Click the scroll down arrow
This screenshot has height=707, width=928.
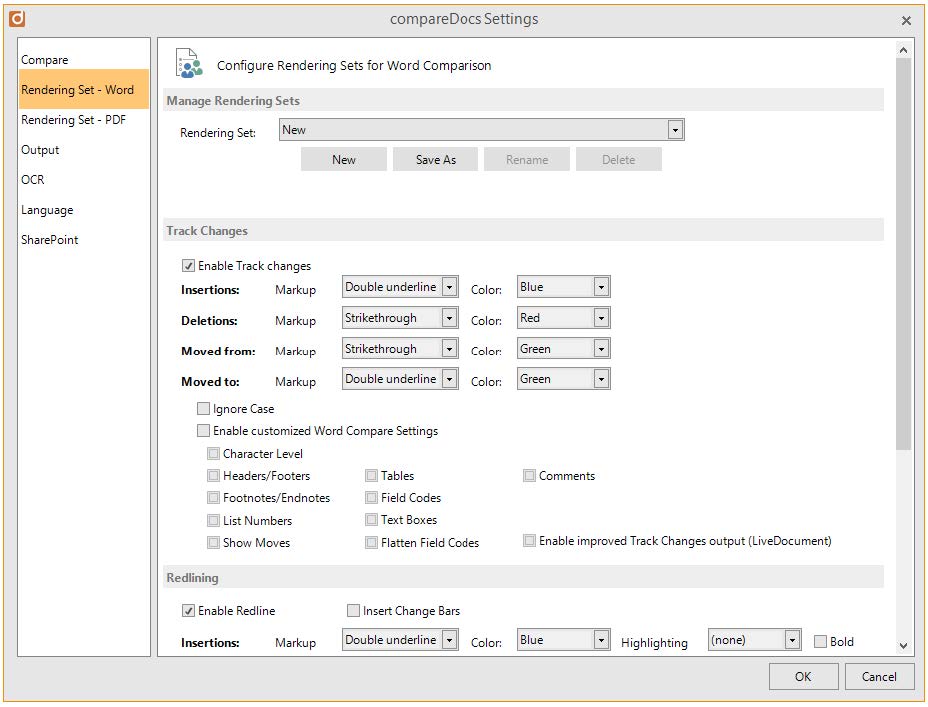click(x=903, y=645)
